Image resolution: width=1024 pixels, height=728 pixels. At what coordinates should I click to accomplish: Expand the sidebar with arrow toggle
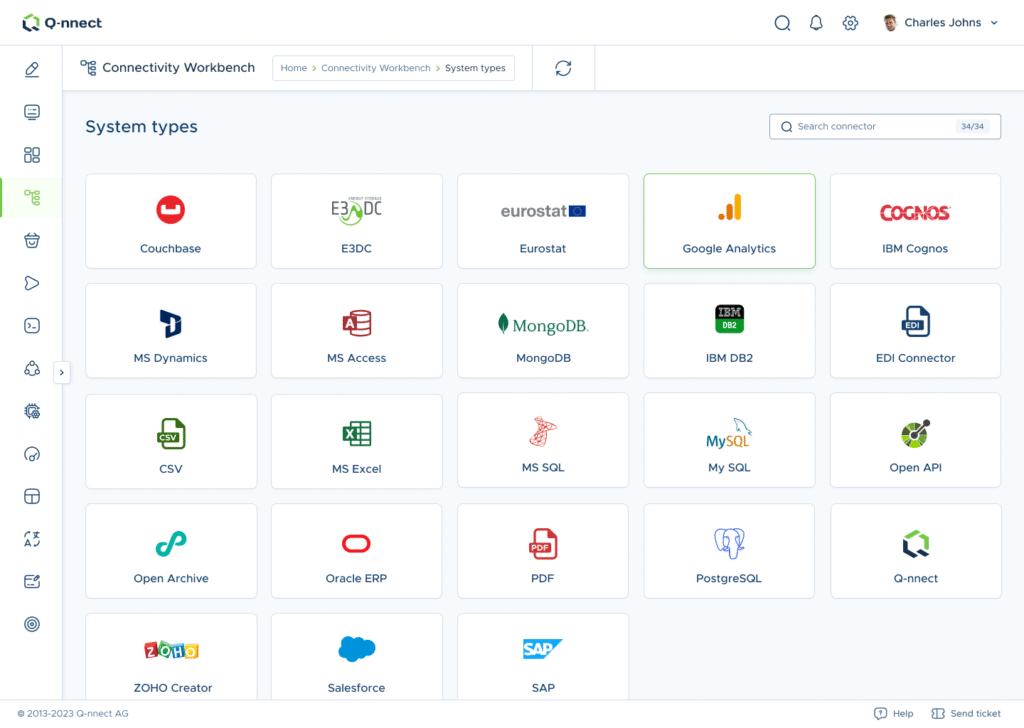click(x=61, y=373)
